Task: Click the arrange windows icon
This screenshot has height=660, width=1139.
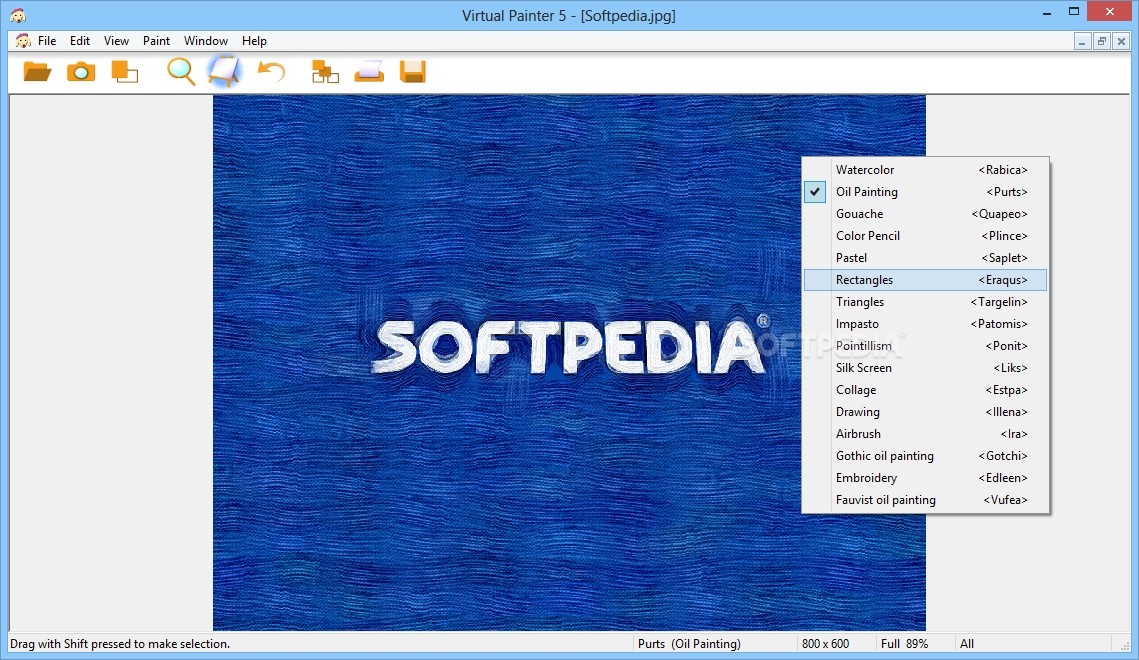Action: pyautogui.click(x=324, y=71)
